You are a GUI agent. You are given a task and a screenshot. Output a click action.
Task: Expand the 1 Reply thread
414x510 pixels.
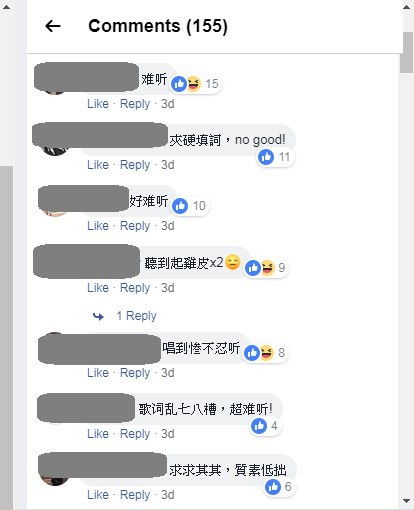click(136, 316)
